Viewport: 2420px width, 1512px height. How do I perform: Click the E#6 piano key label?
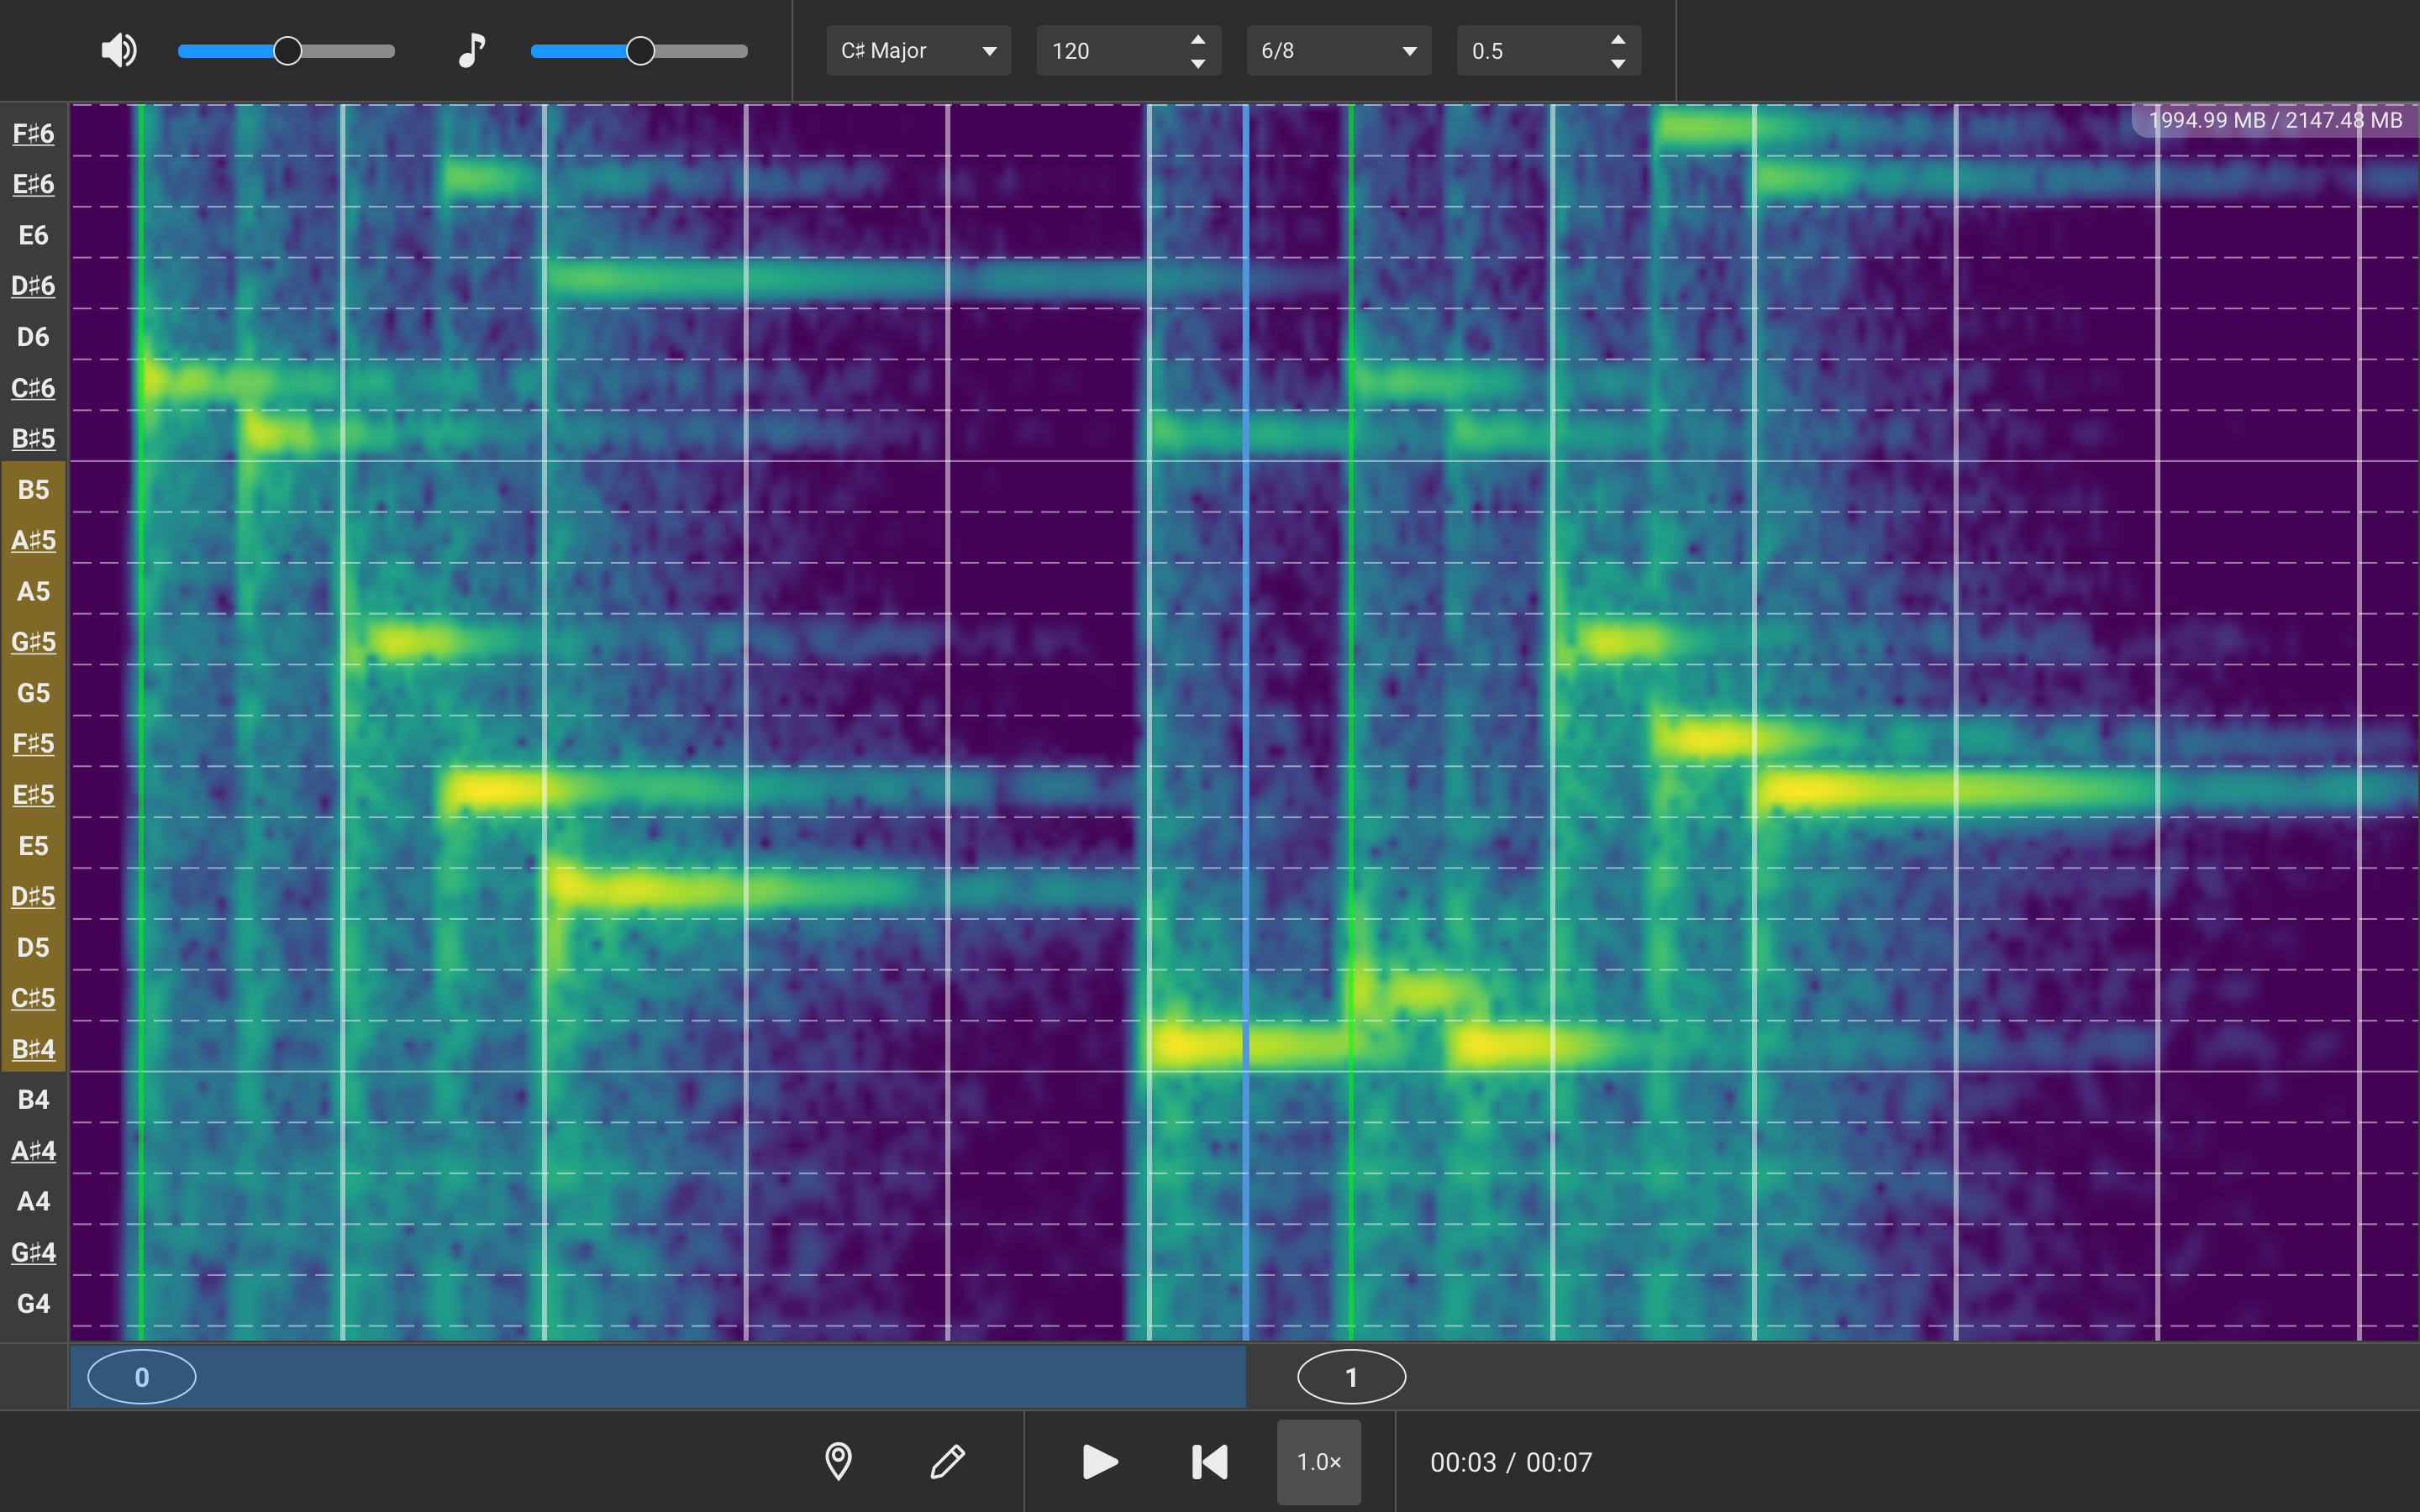pyautogui.click(x=33, y=184)
